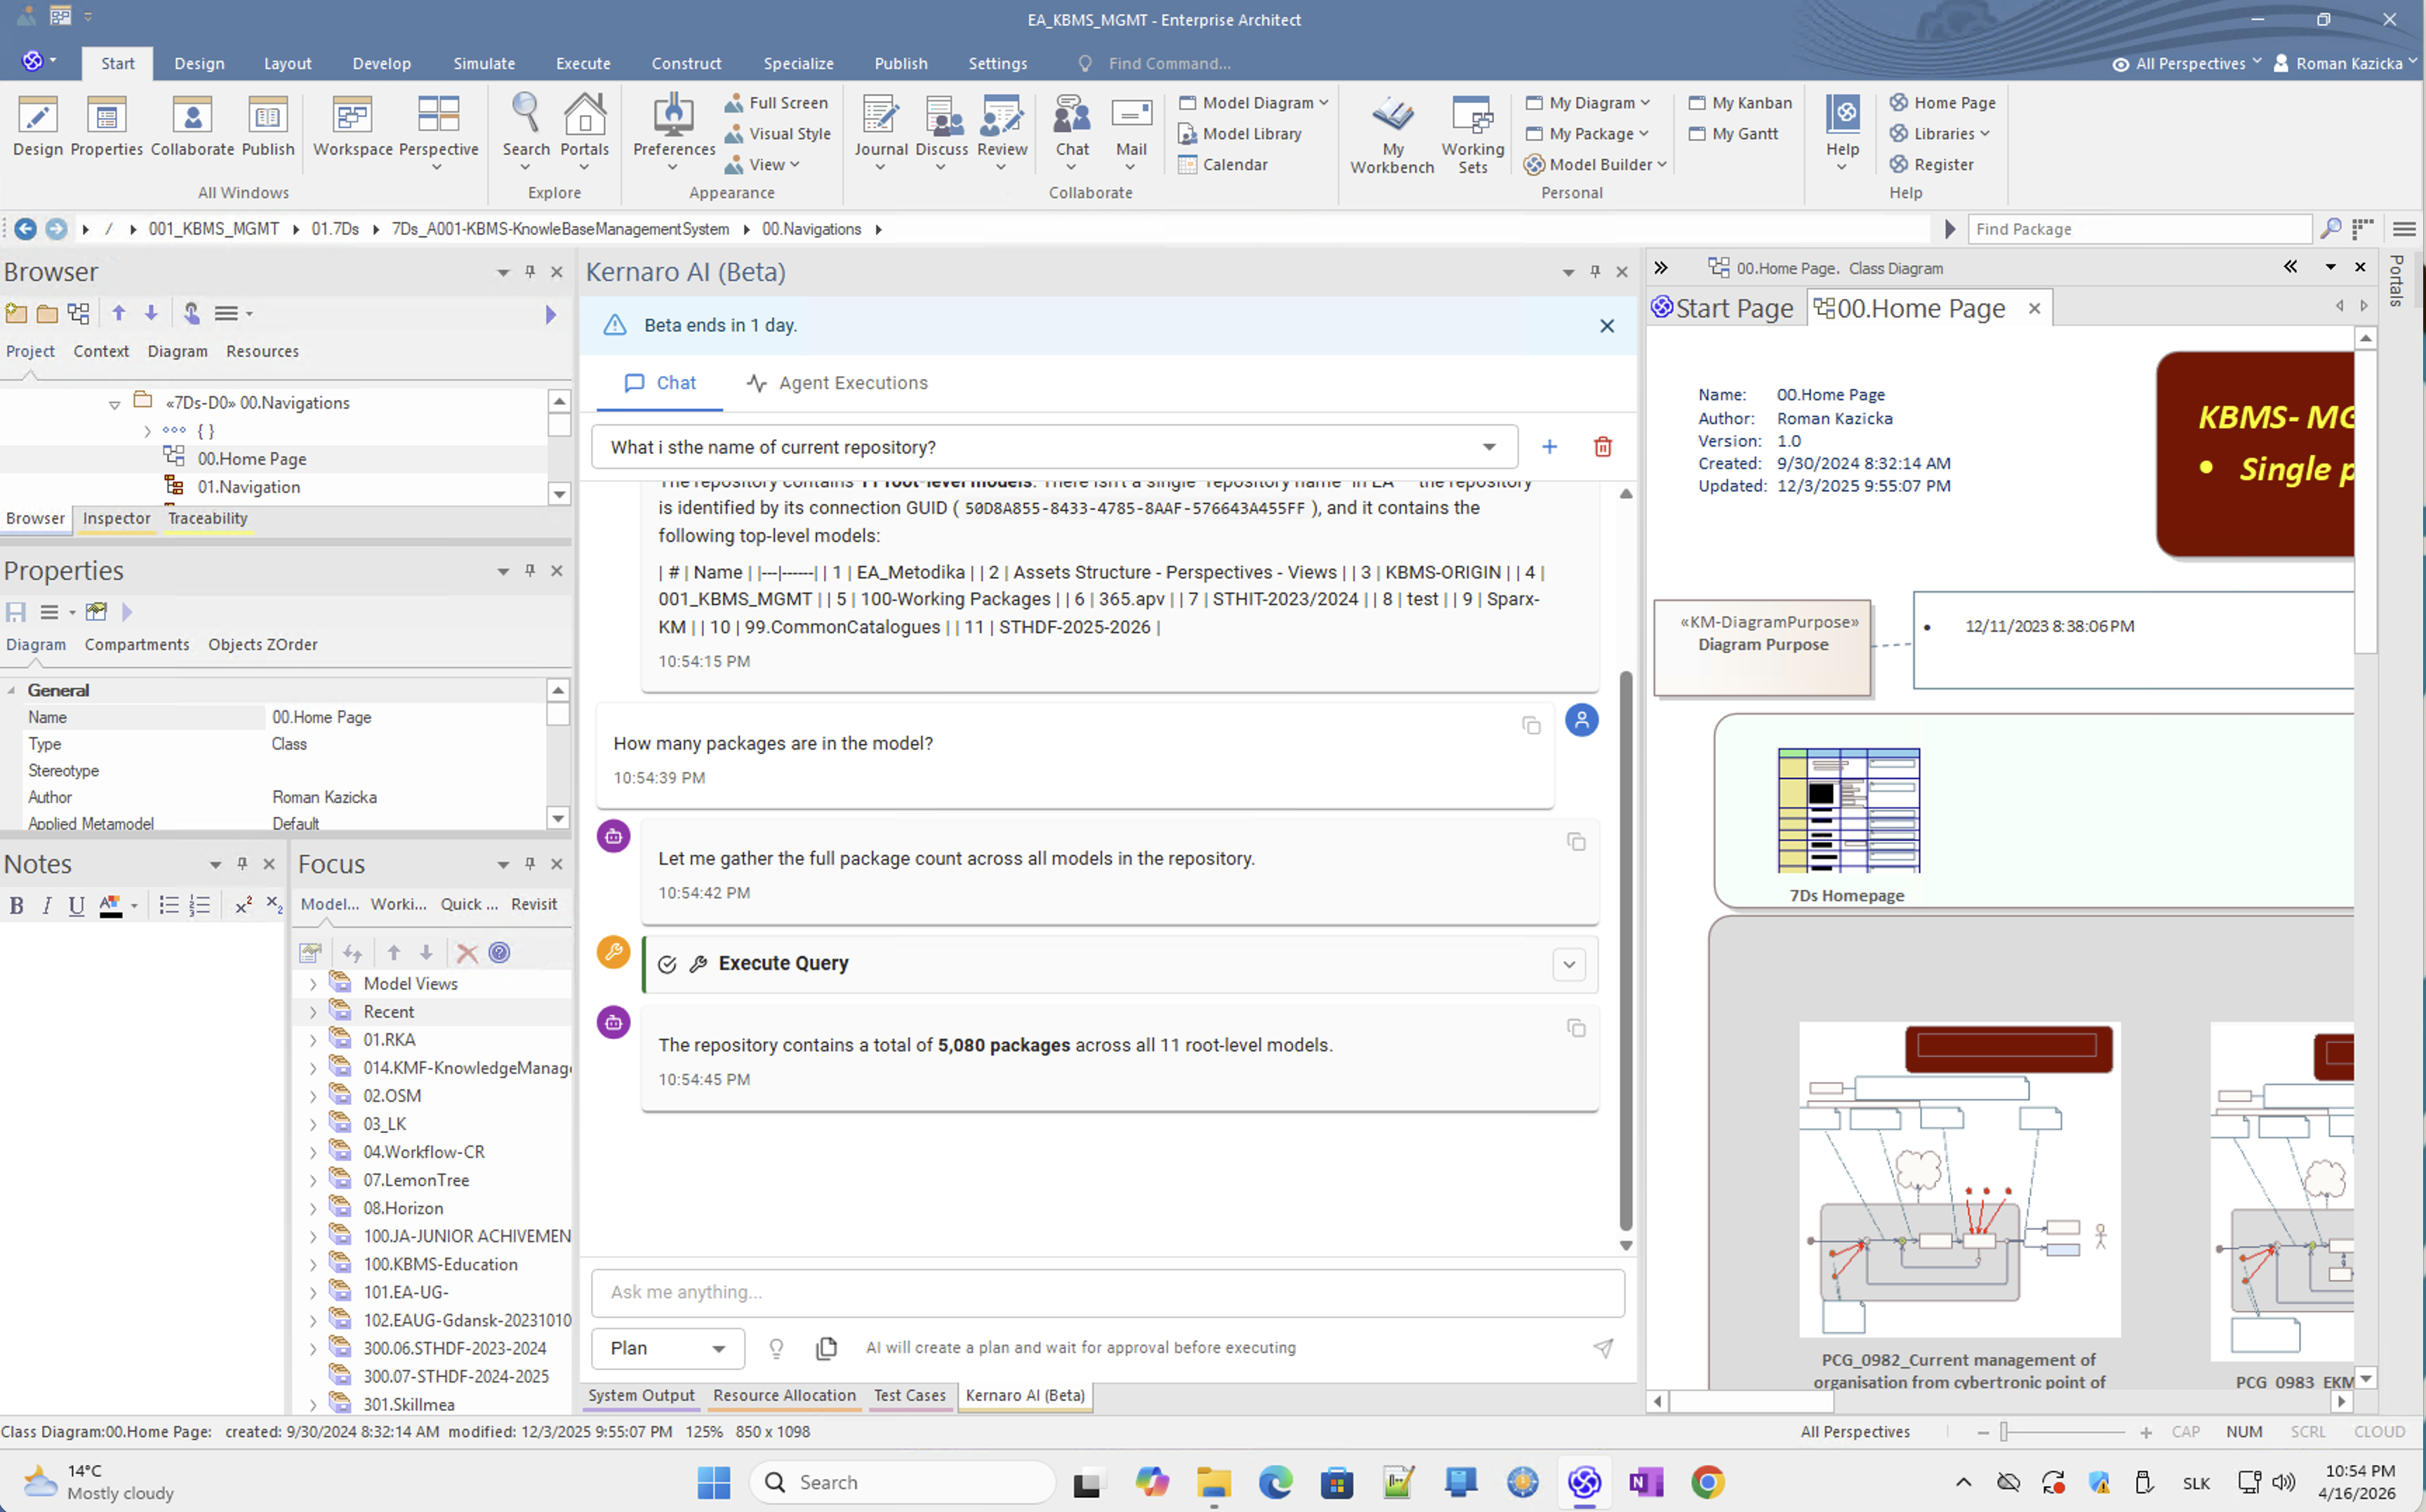Click the lightbulb icon beside Plan
The width and height of the screenshot is (2426, 1512).
coord(776,1348)
